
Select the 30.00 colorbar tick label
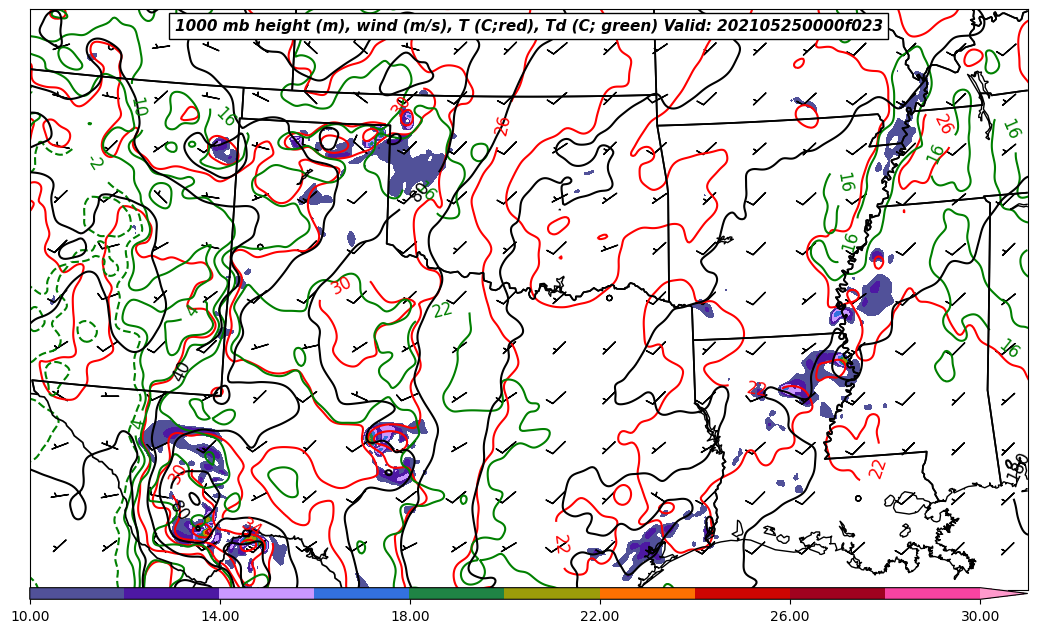980,616
